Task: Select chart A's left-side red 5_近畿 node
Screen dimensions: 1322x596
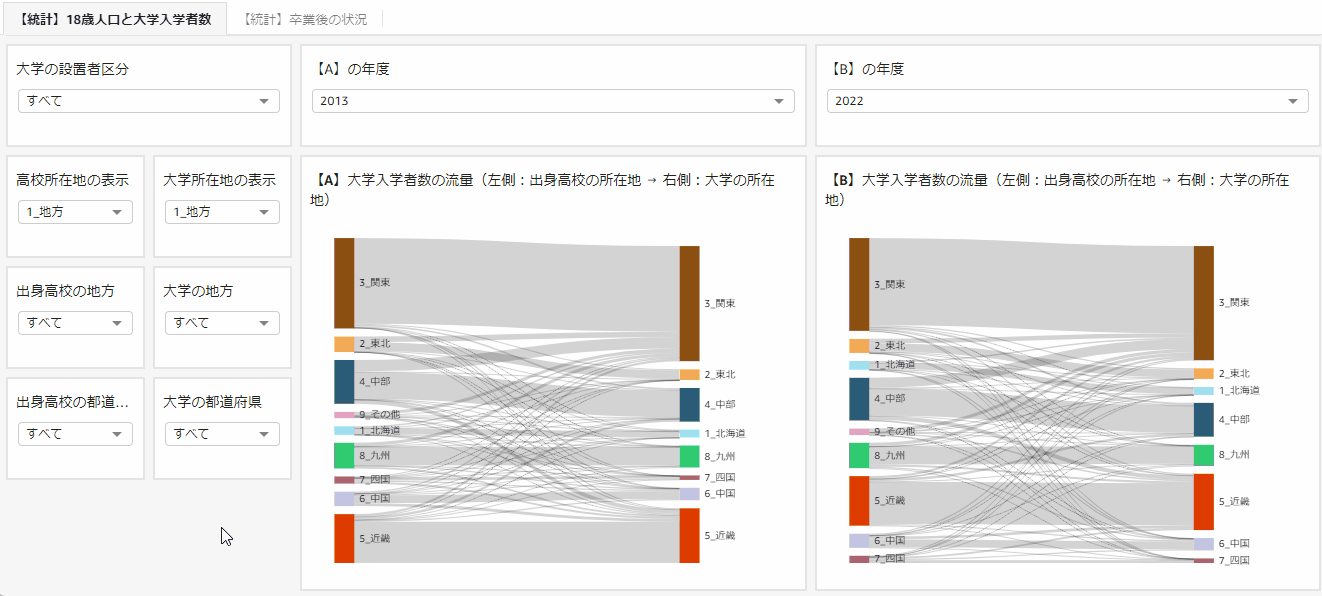Action: [344, 538]
